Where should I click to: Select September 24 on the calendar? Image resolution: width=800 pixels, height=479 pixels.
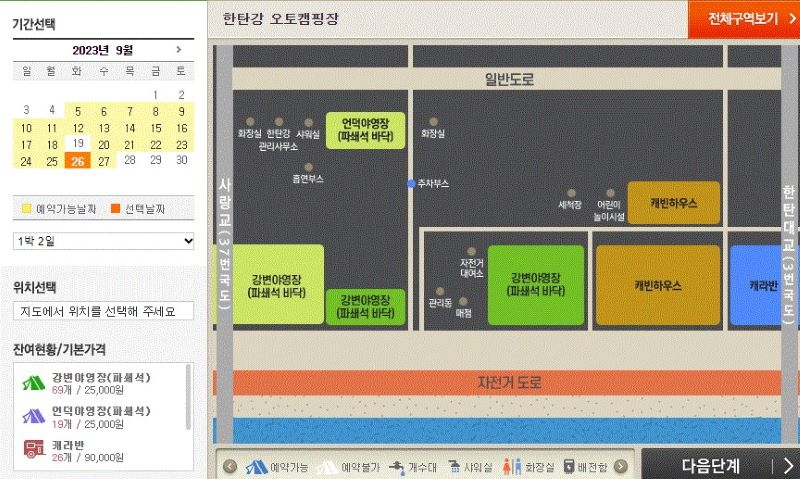coord(26,161)
